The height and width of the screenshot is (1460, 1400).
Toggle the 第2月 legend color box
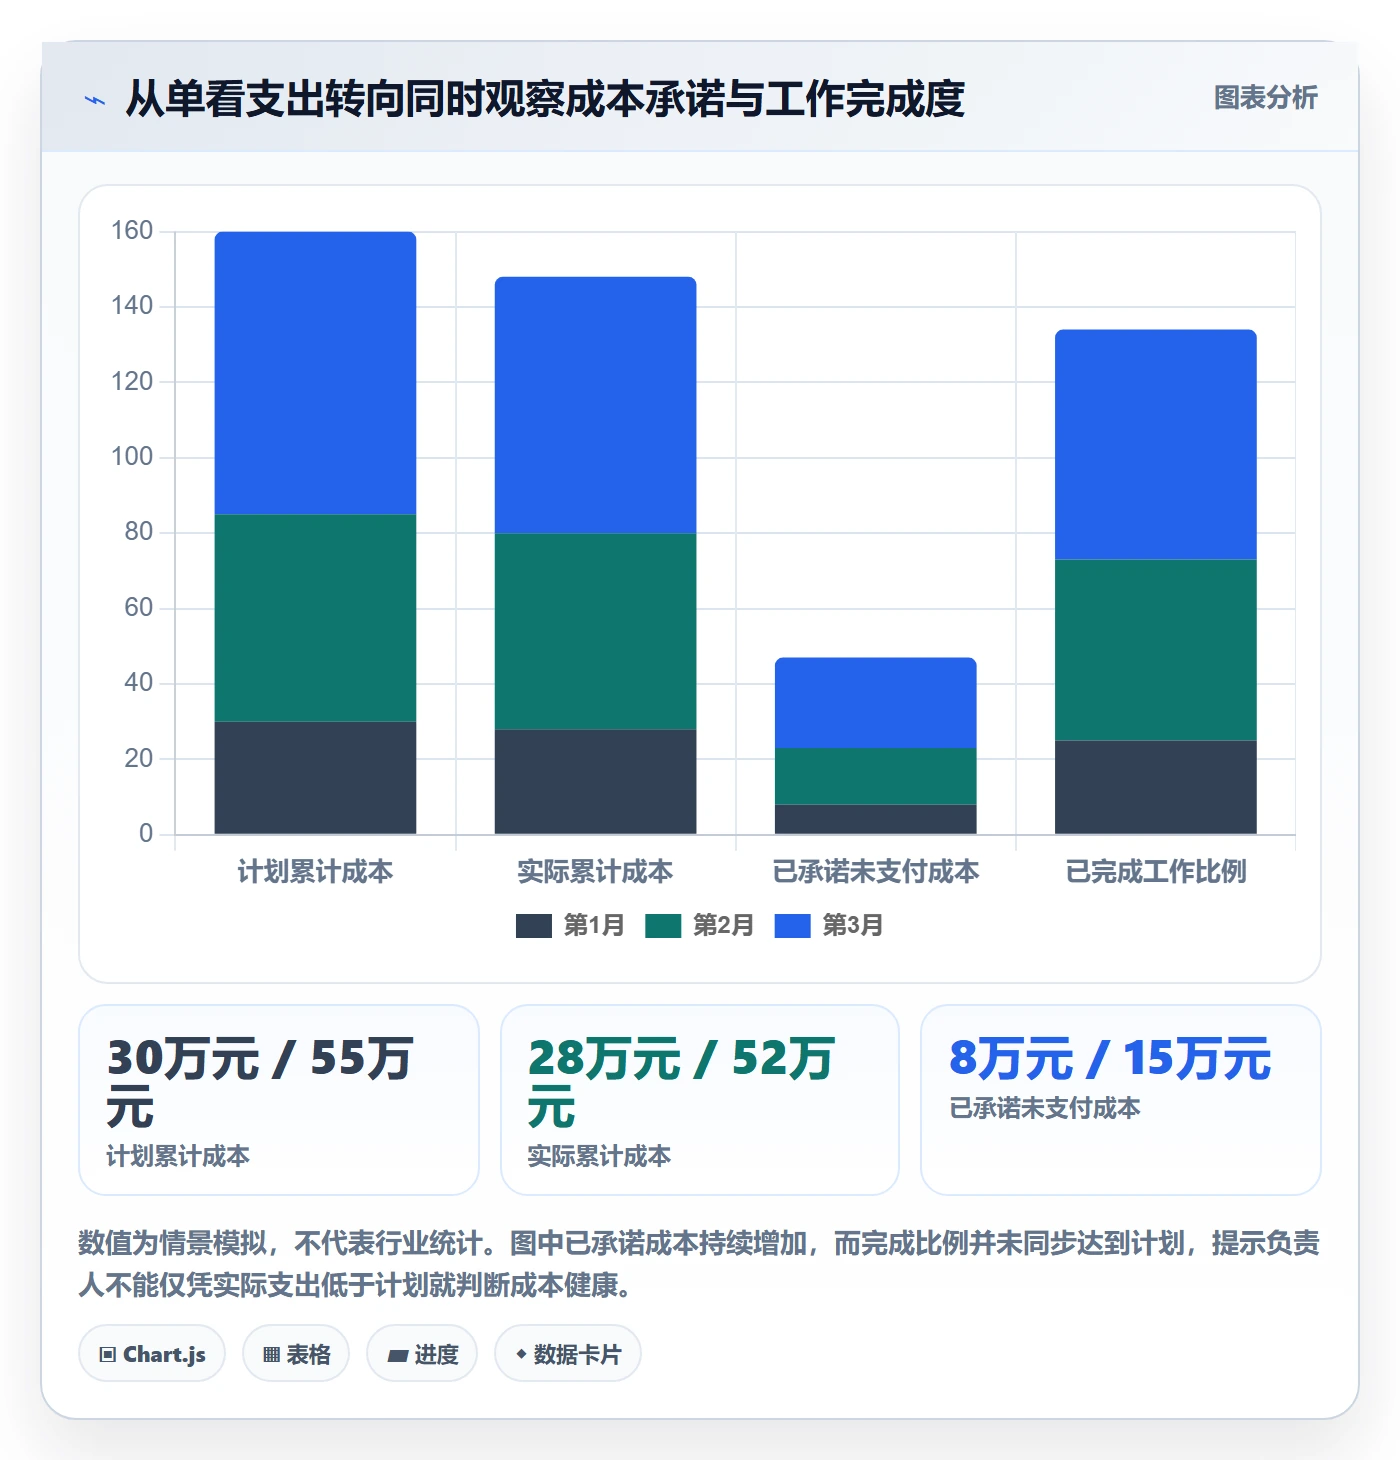coord(663,926)
